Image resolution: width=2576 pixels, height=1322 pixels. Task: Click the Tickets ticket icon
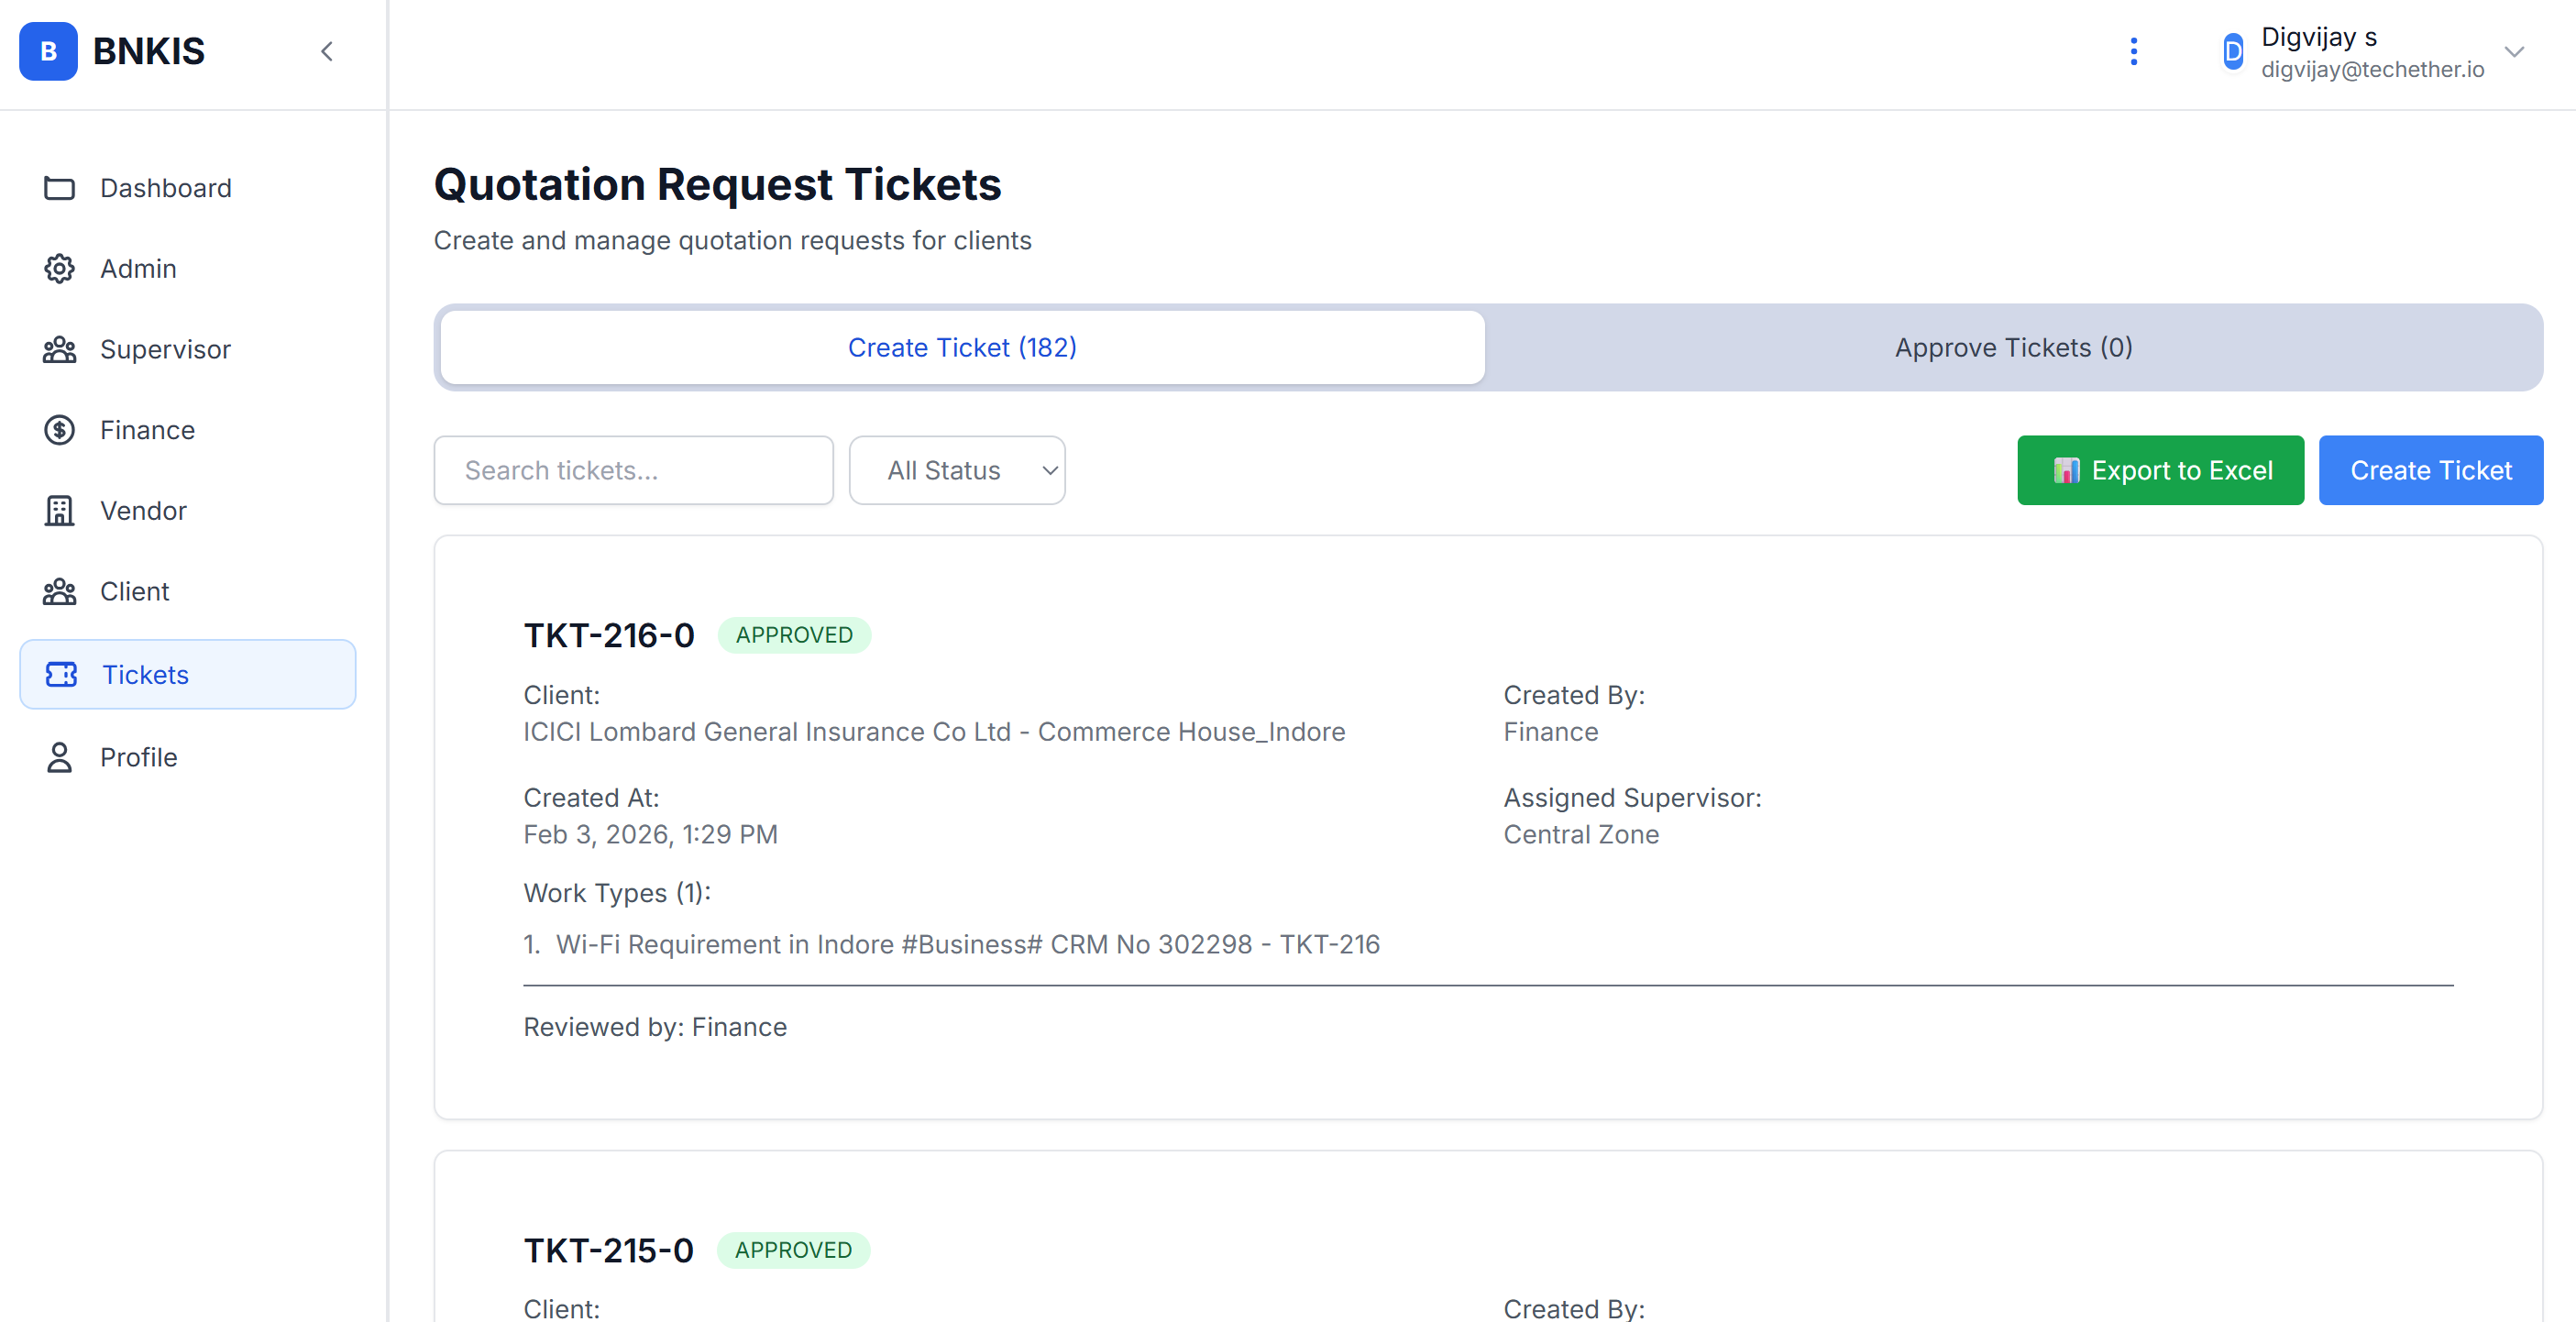[x=61, y=675]
